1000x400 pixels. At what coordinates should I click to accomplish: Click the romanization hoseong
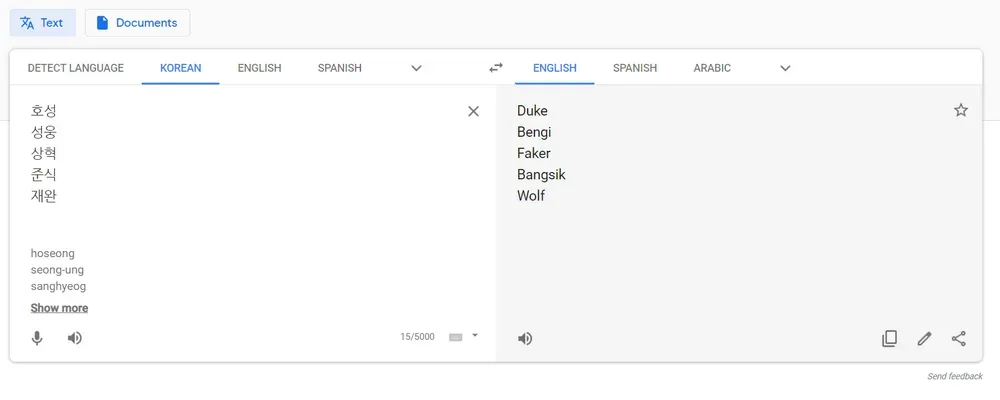52,254
